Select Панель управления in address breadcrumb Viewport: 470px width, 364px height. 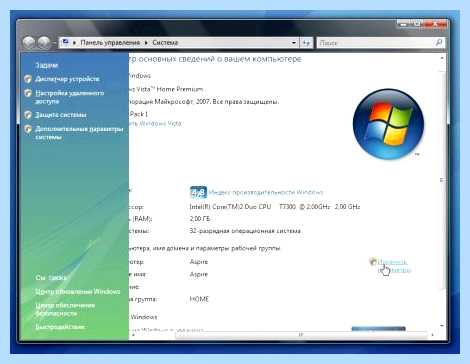coord(110,43)
